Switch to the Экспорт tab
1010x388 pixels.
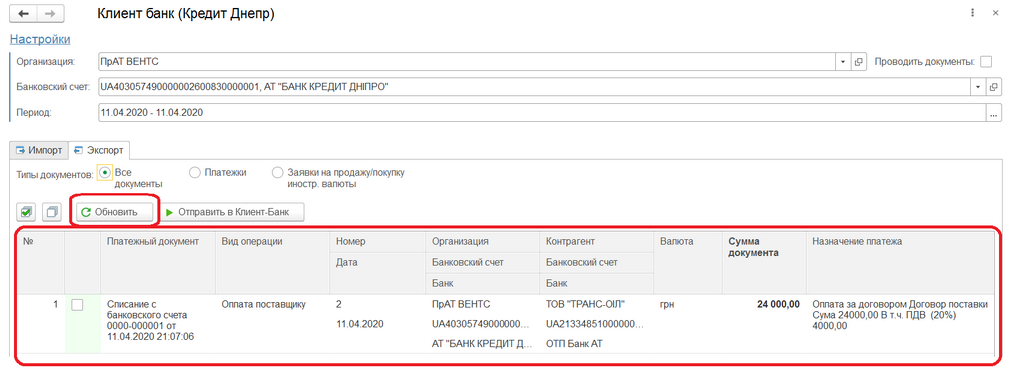(100, 150)
